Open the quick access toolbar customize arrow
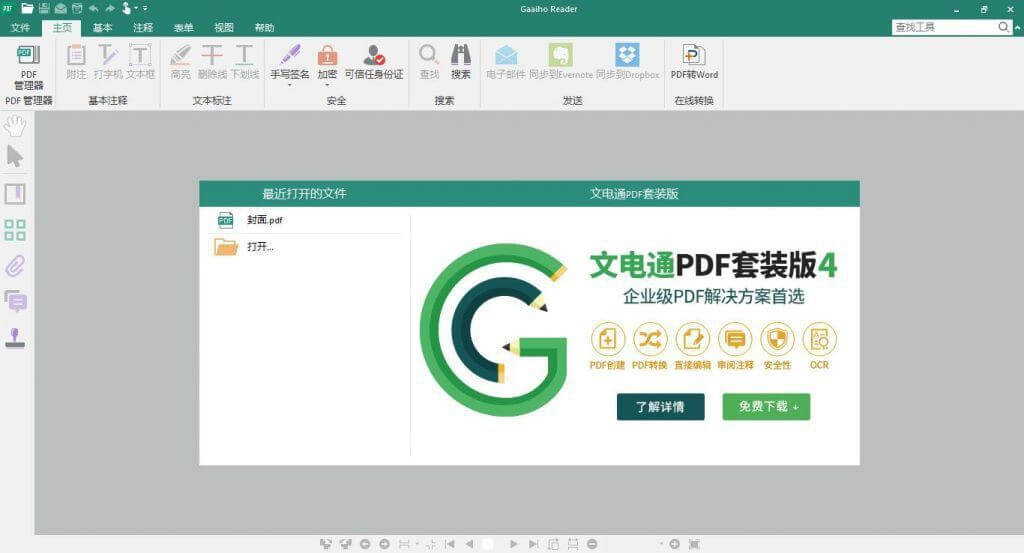The image size is (1024, 553). pyautogui.click(x=145, y=8)
